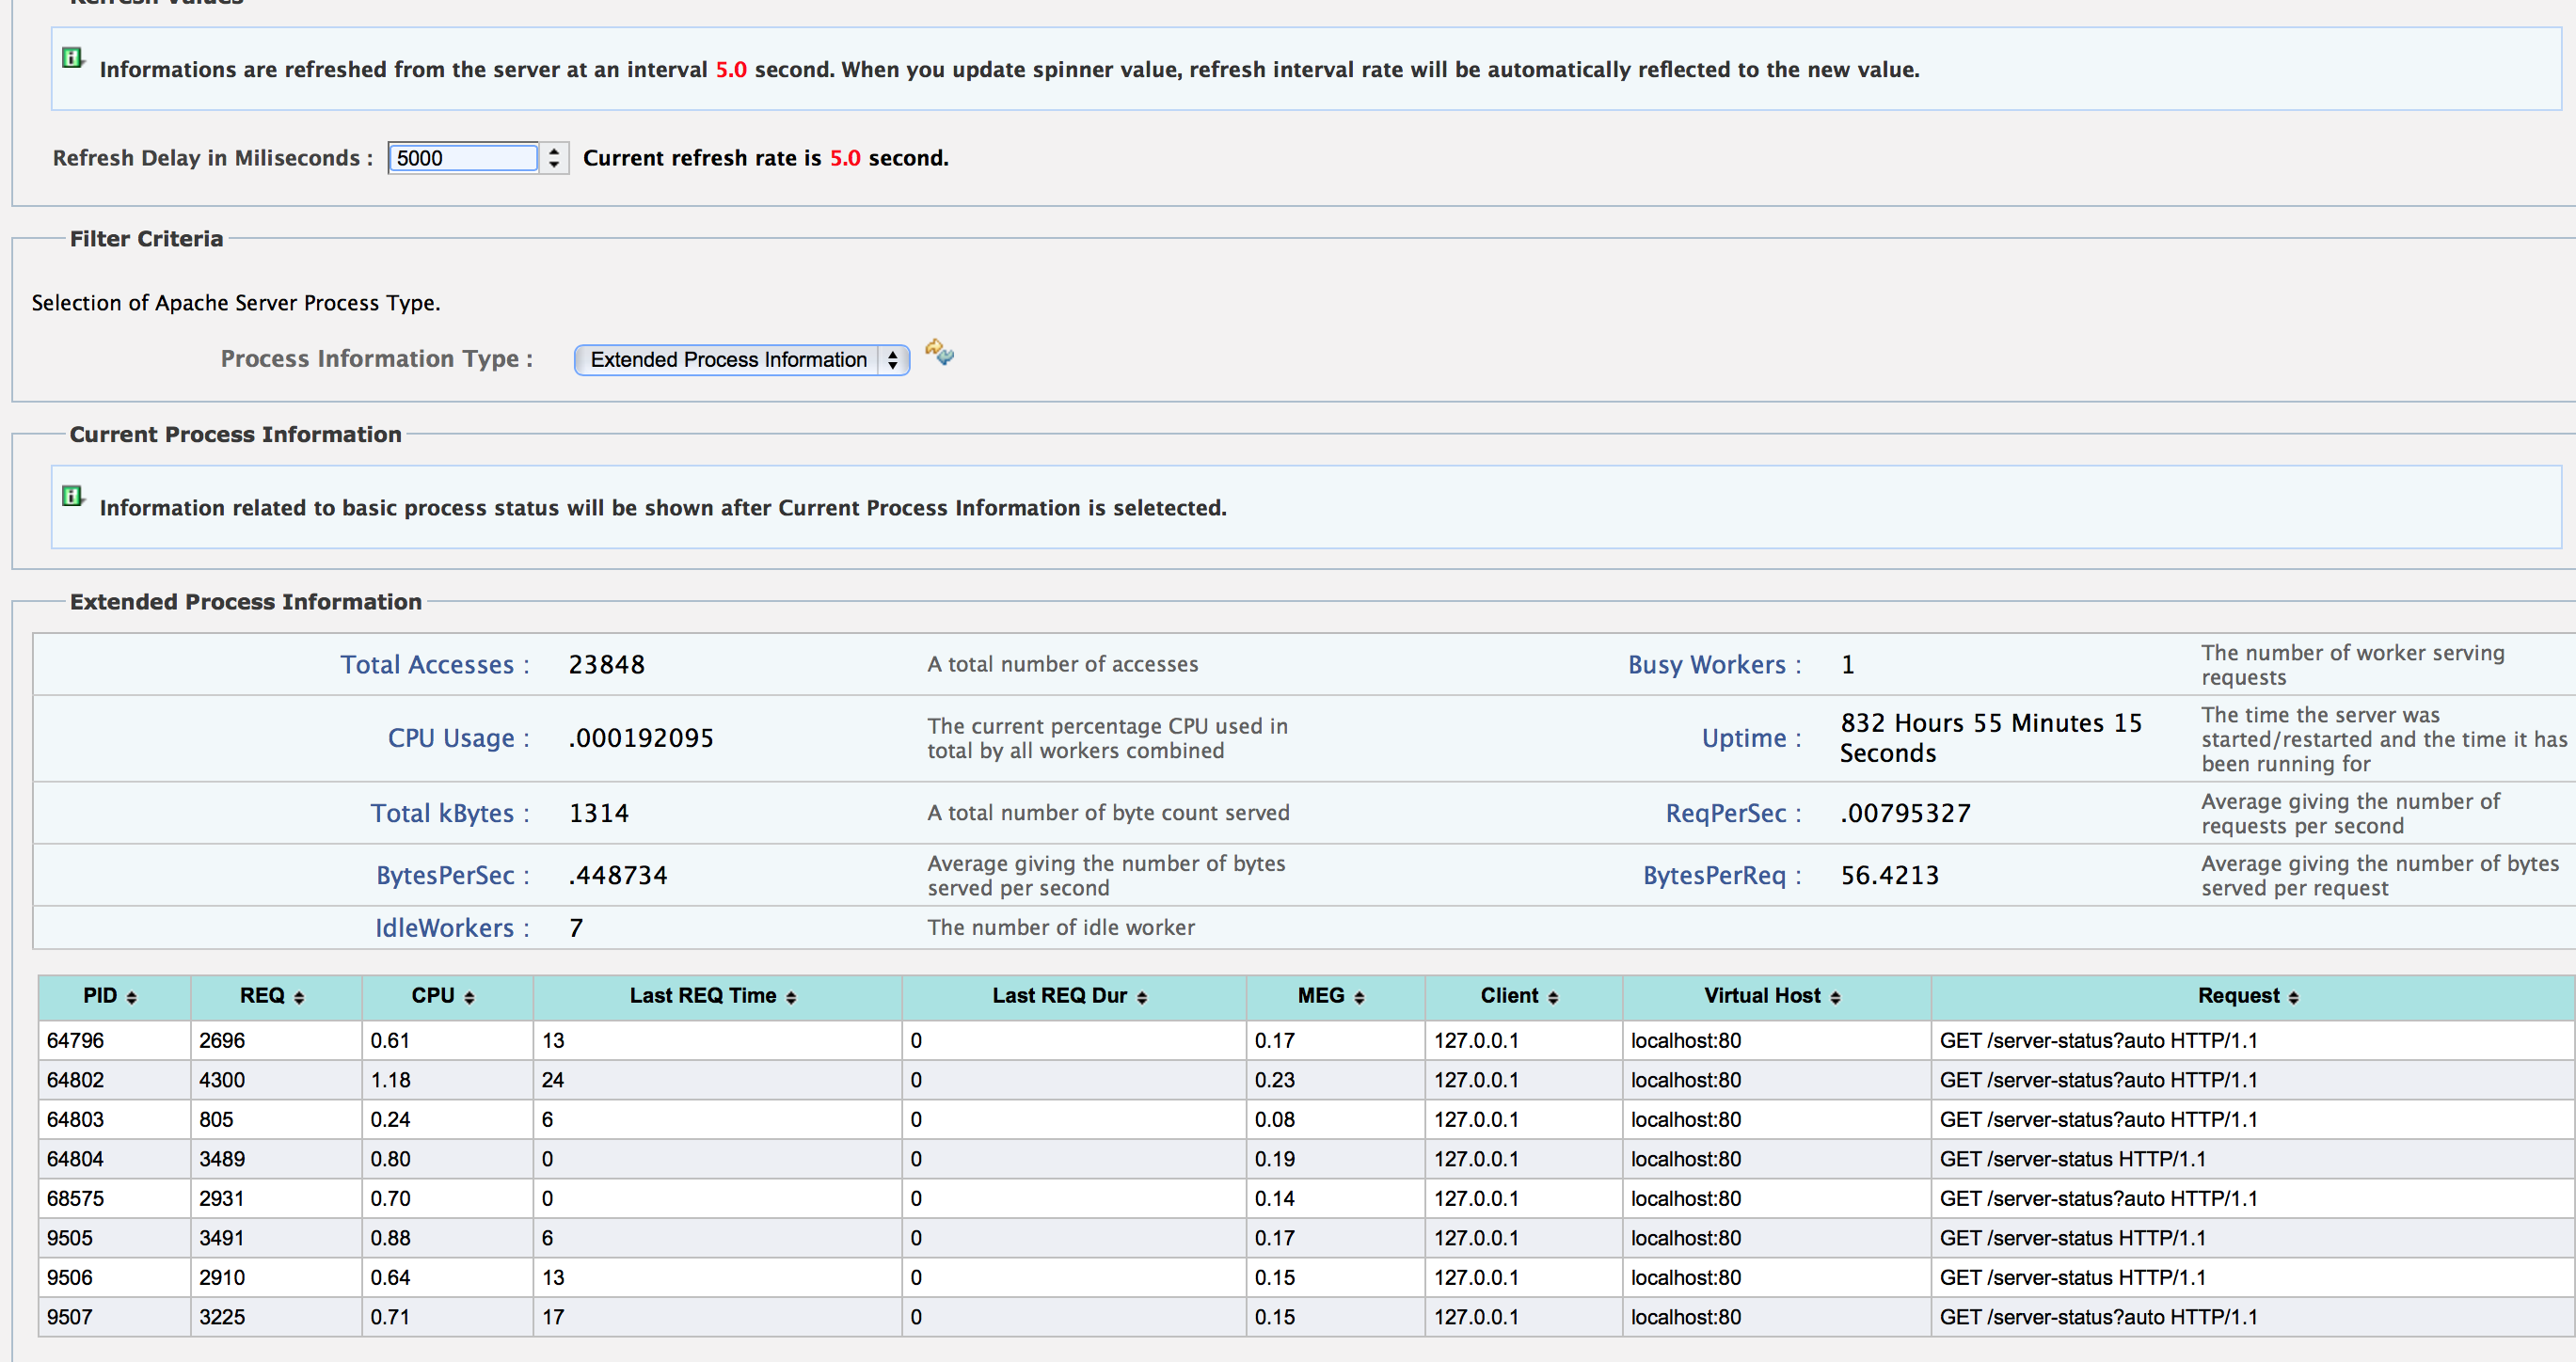Click the Refresh Delay in Miliseconds field
2576x1362 pixels.
[x=463, y=158]
